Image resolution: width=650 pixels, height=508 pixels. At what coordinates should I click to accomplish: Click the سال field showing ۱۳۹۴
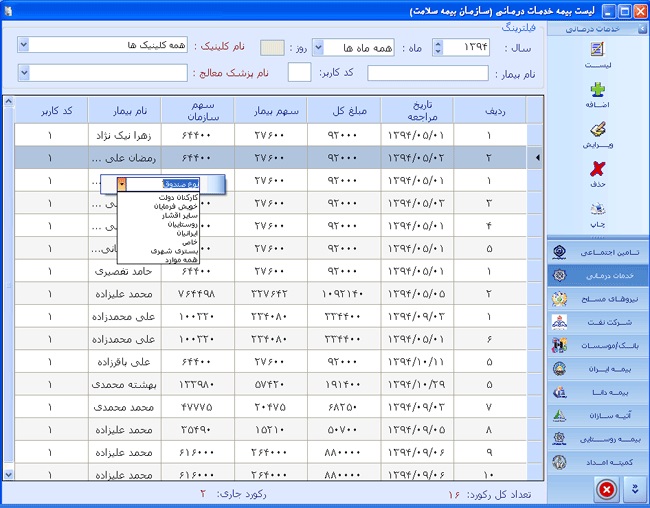click(x=466, y=47)
